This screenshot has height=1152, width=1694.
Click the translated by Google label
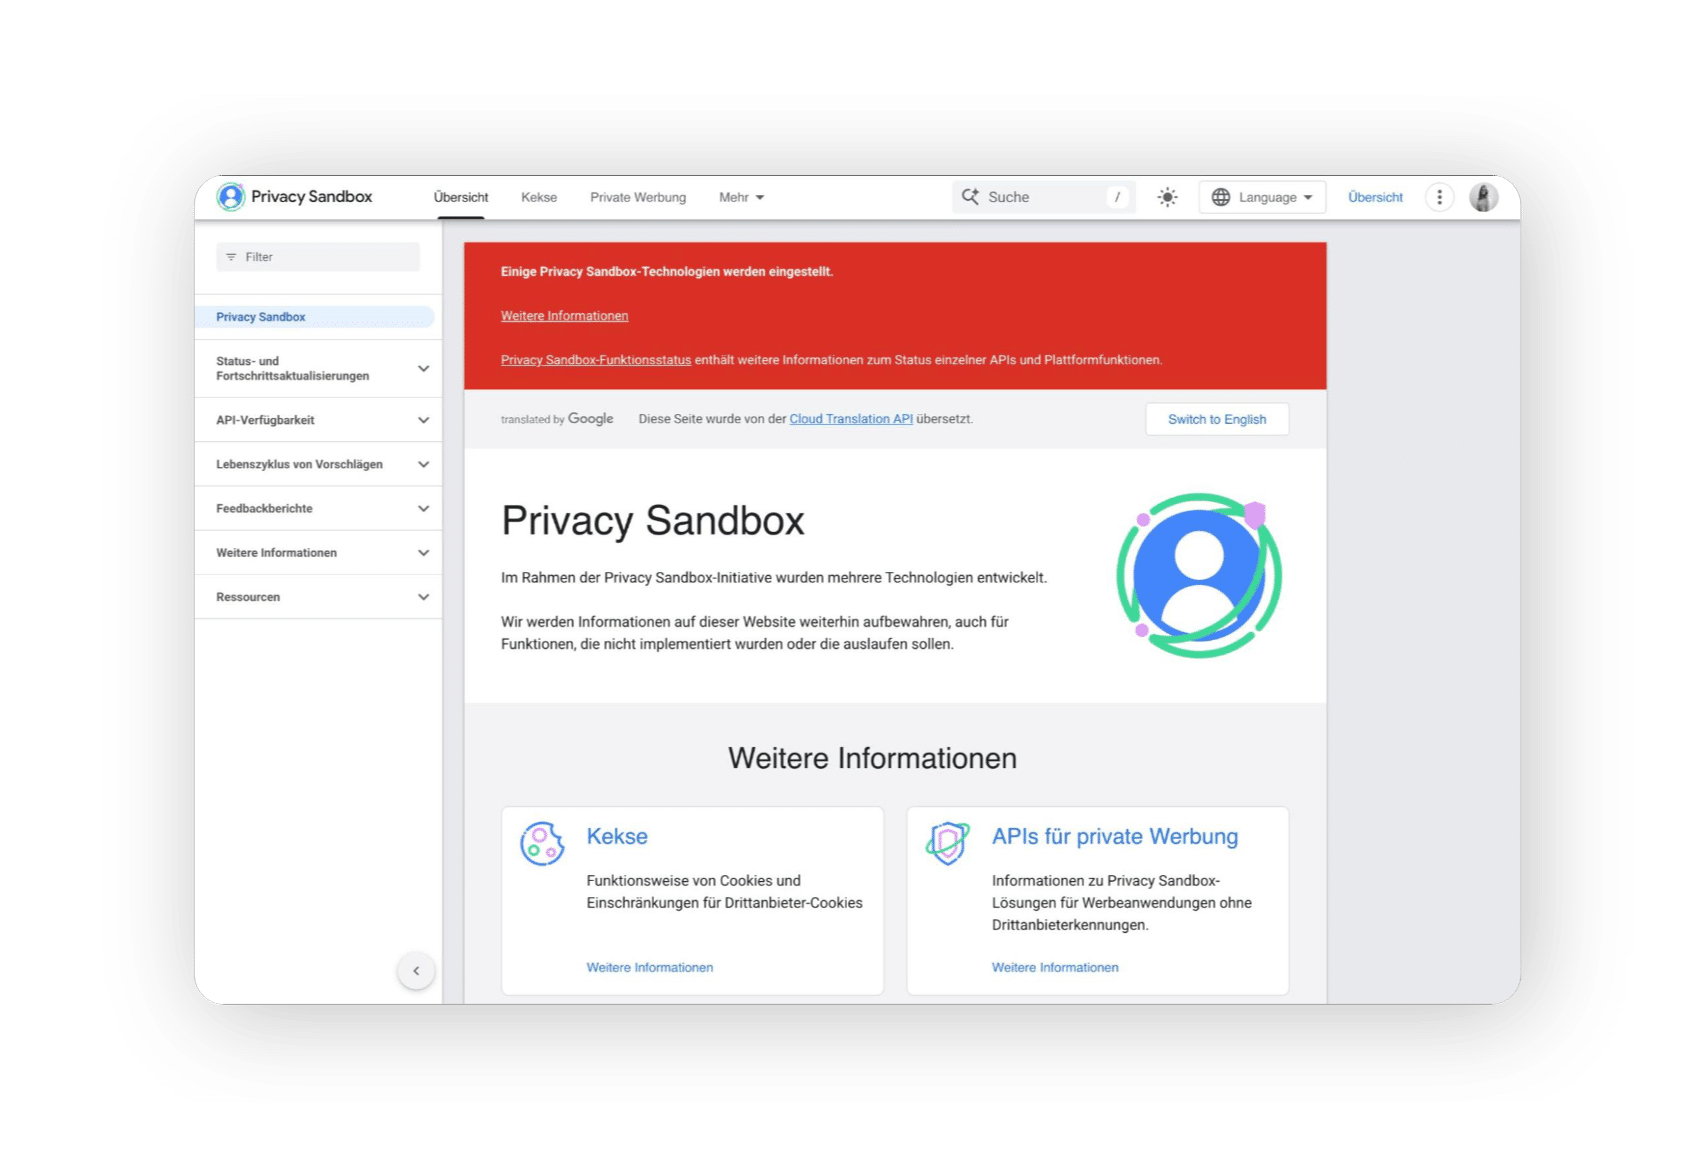[x=557, y=419]
